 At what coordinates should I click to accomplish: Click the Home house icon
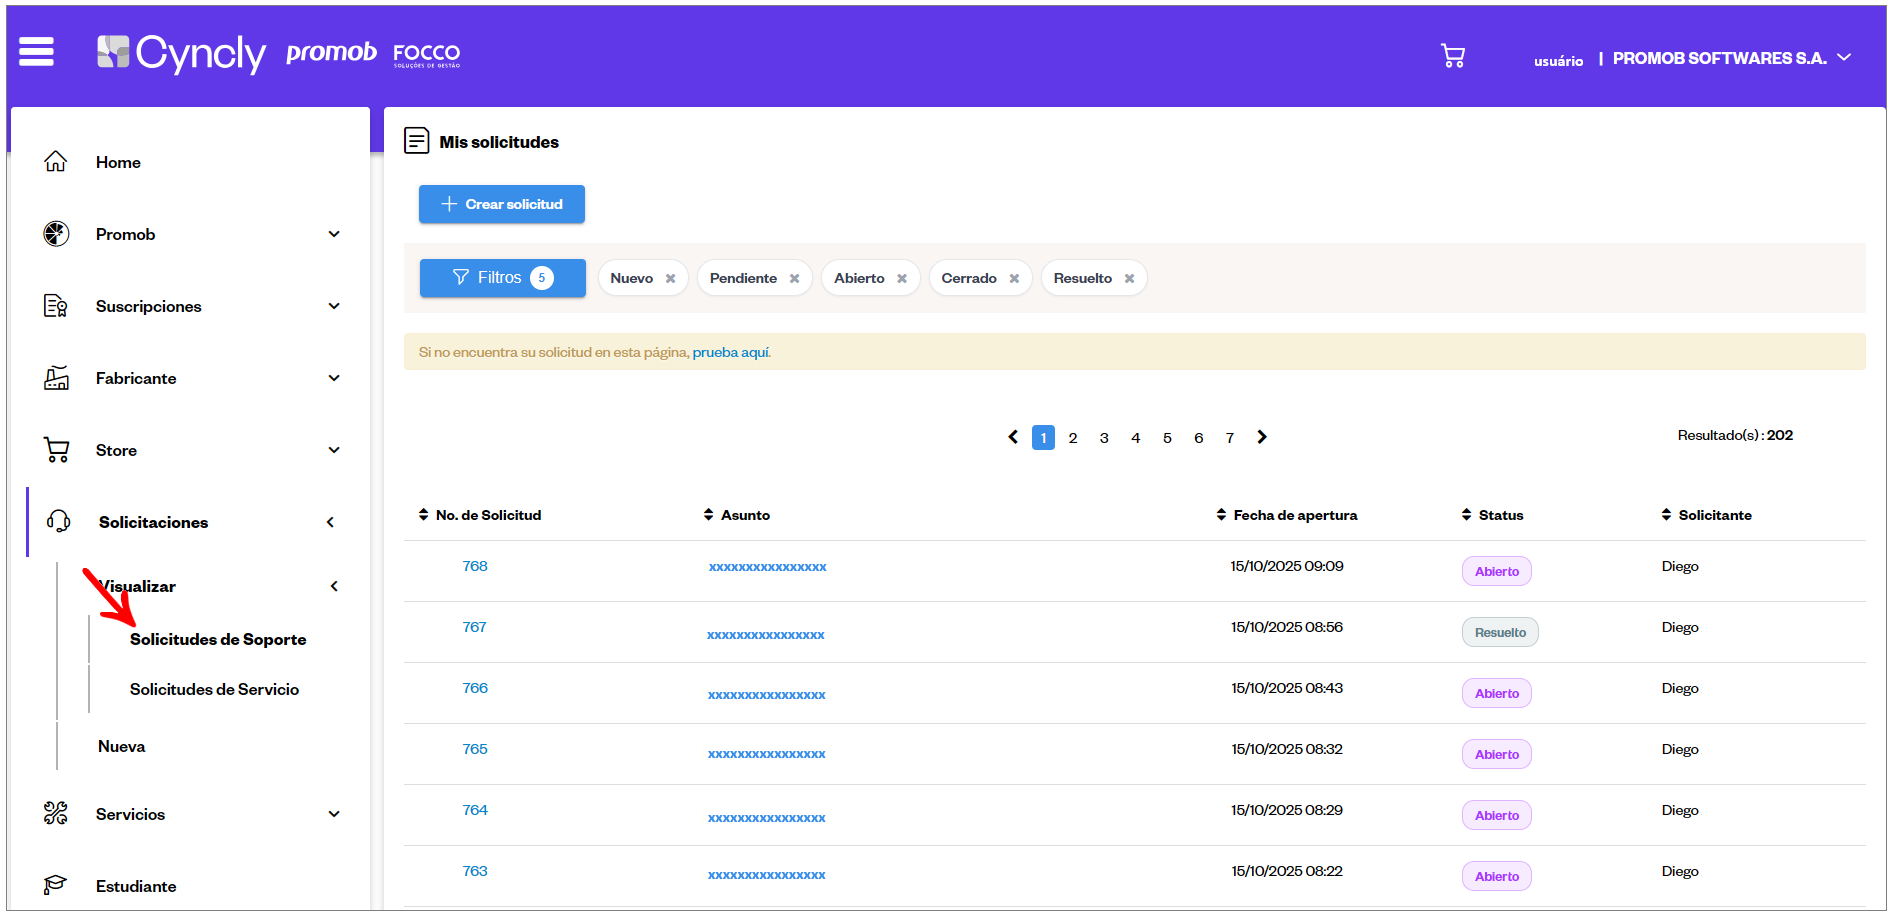[56, 162]
